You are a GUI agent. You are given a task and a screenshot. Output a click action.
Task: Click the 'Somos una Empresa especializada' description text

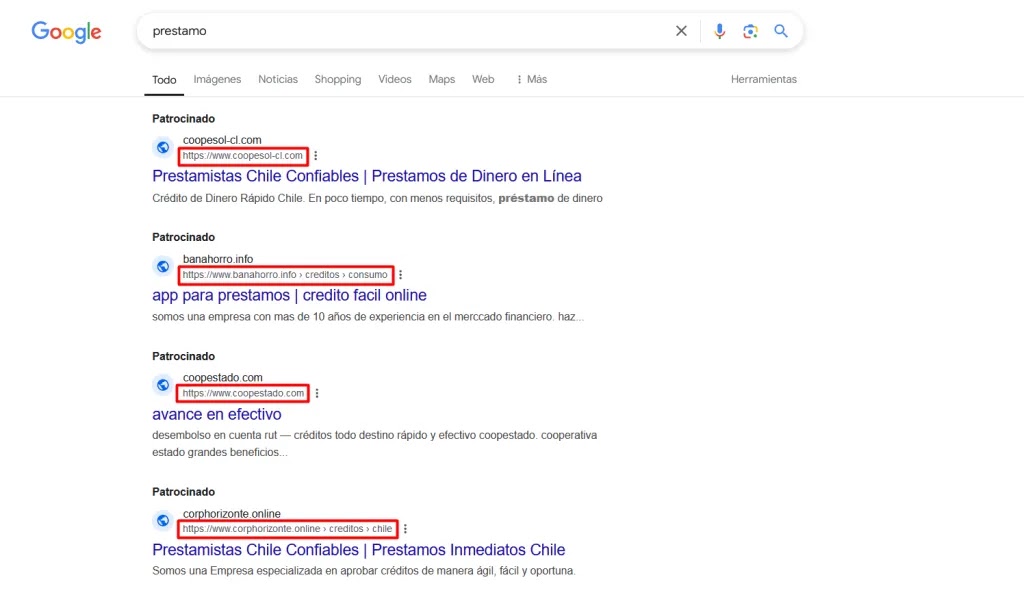pos(364,571)
